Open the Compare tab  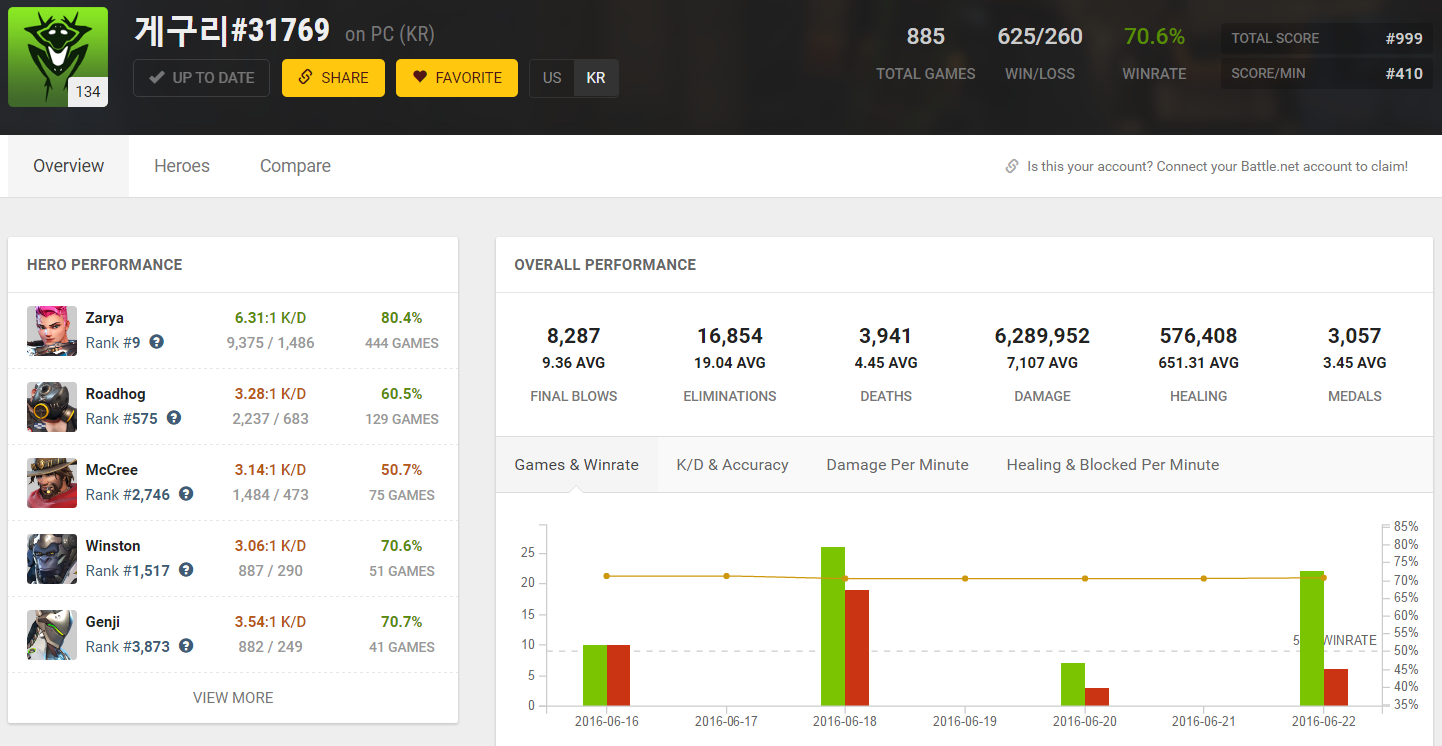click(295, 166)
